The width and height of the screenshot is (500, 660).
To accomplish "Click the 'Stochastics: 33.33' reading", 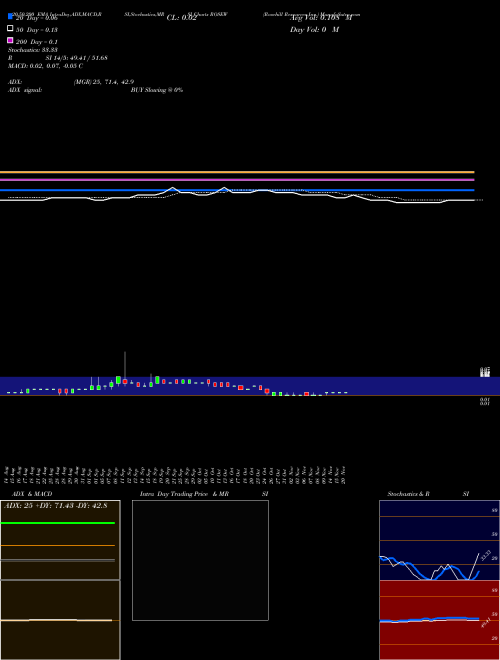I will coord(32,50).
